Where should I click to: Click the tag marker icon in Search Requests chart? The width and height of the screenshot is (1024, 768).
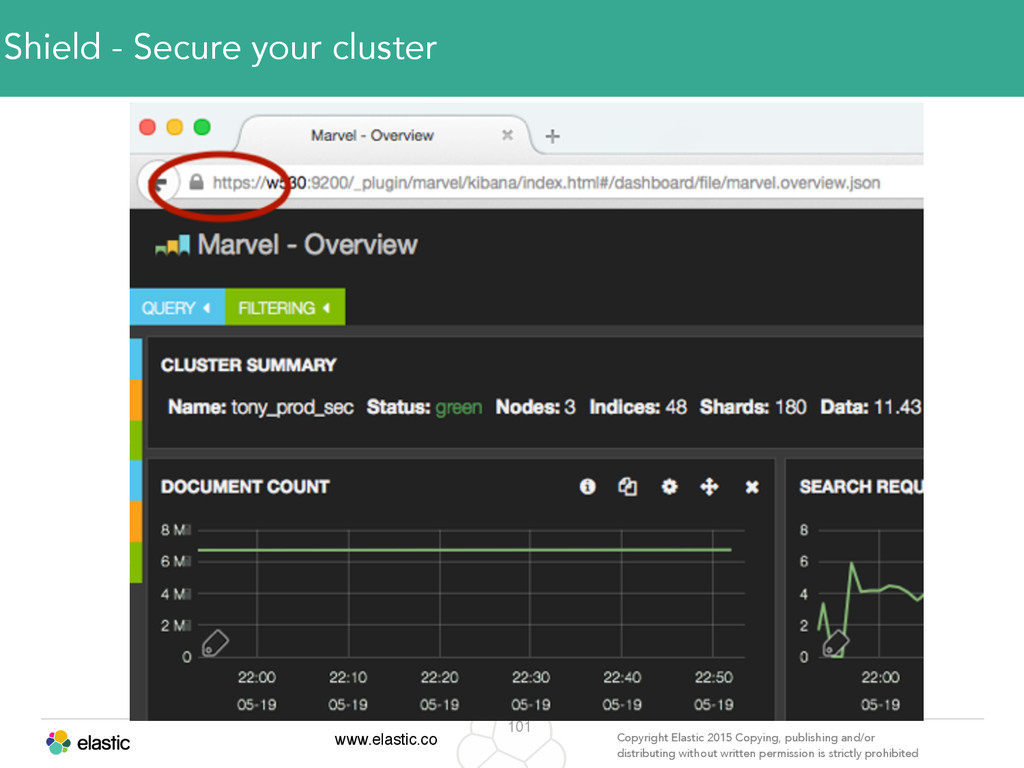pos(835,643)
